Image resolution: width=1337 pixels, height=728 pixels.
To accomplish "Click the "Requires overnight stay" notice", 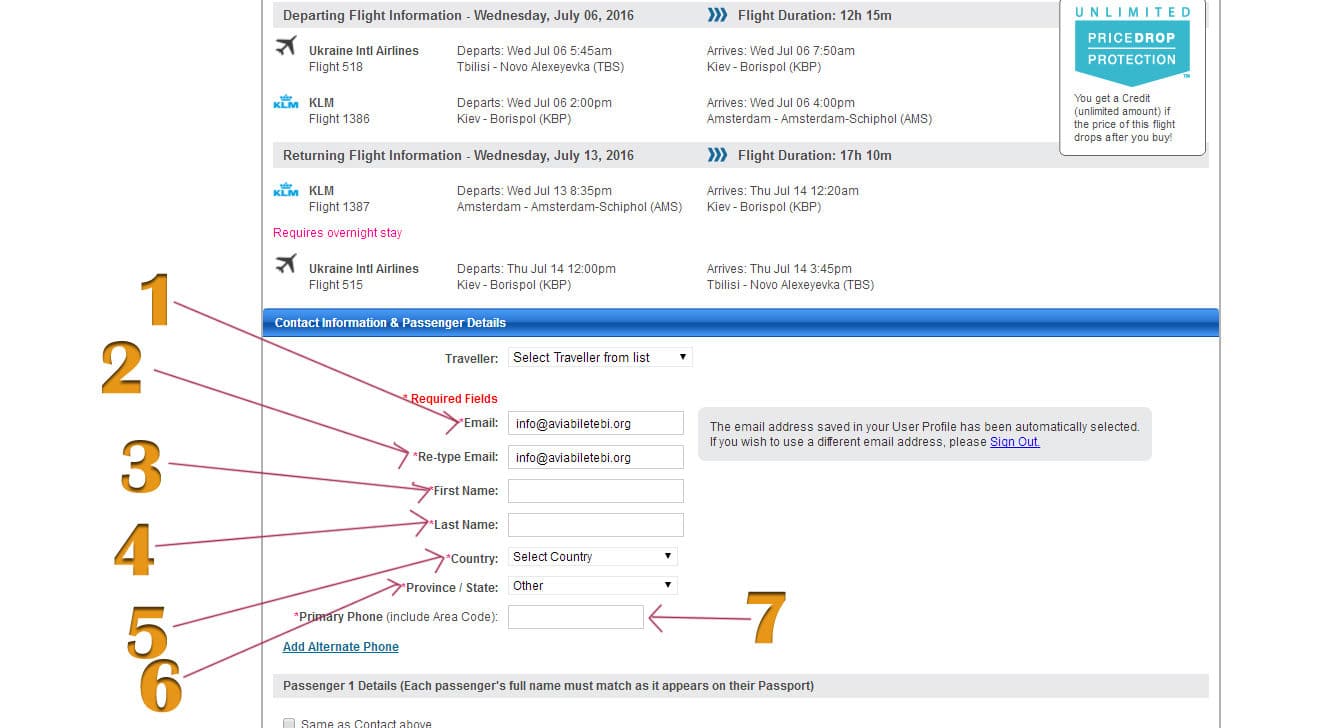I will coord(337,233).
